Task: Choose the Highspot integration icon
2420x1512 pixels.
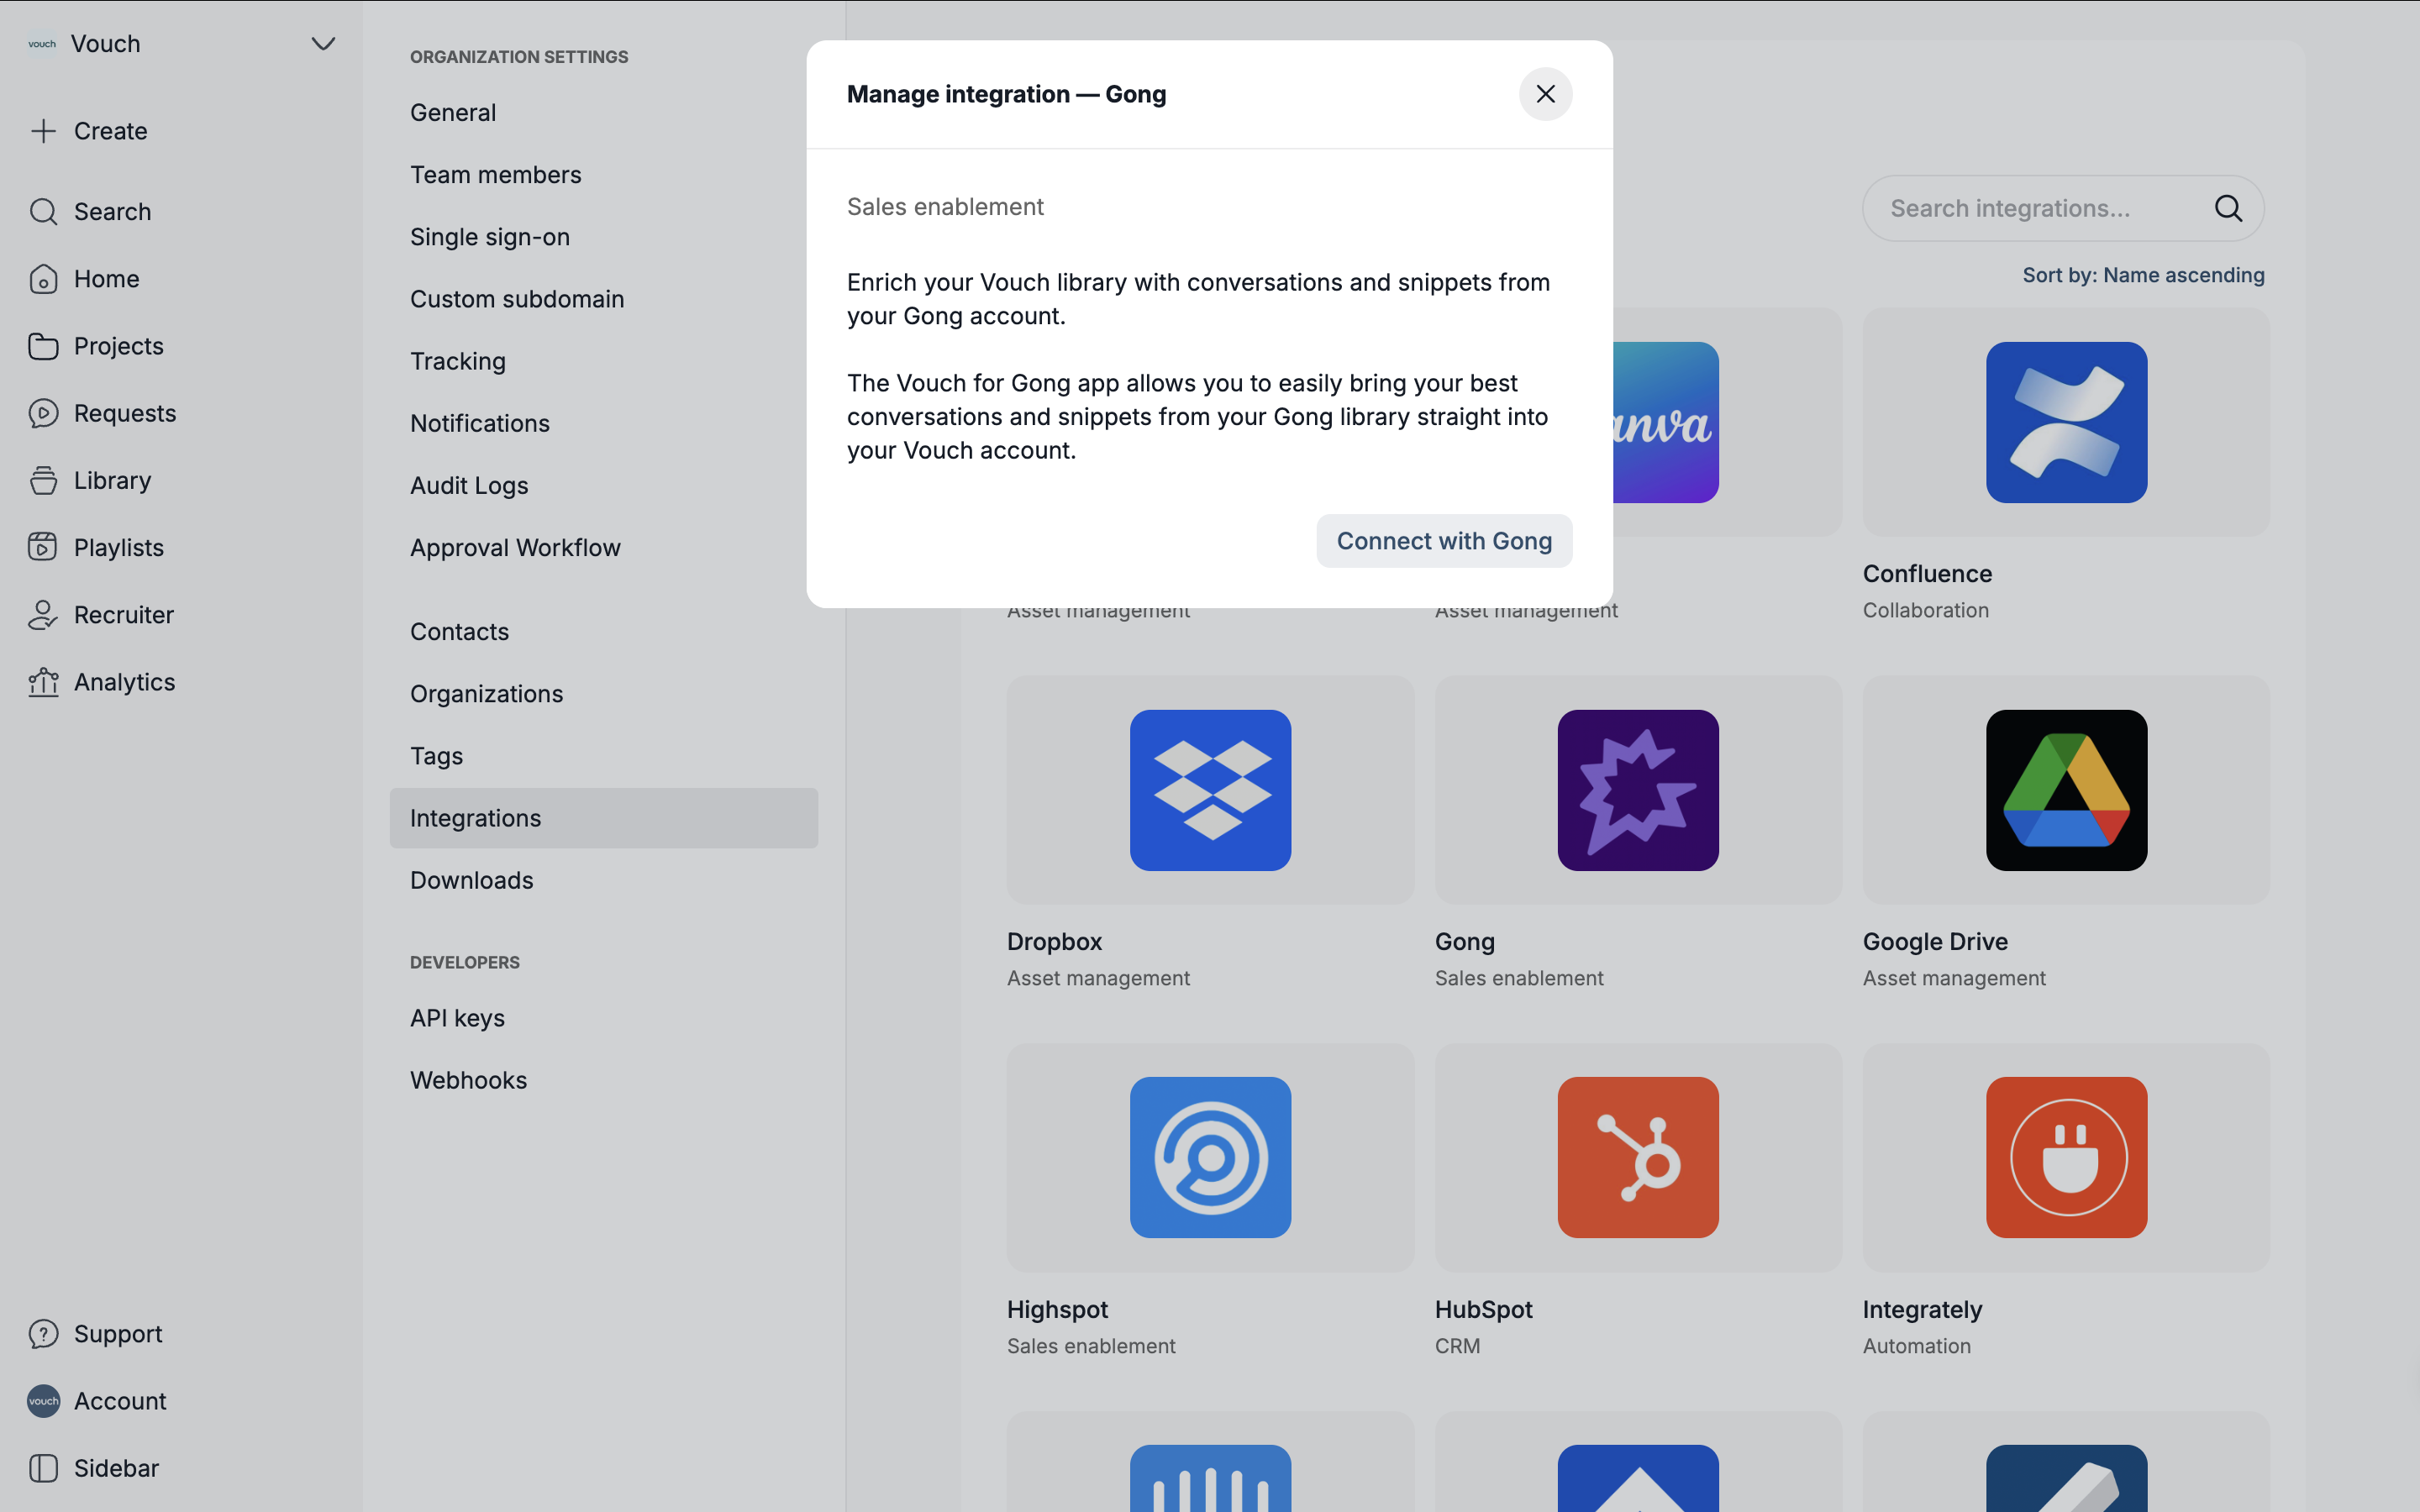Action: (1210, 1157)
